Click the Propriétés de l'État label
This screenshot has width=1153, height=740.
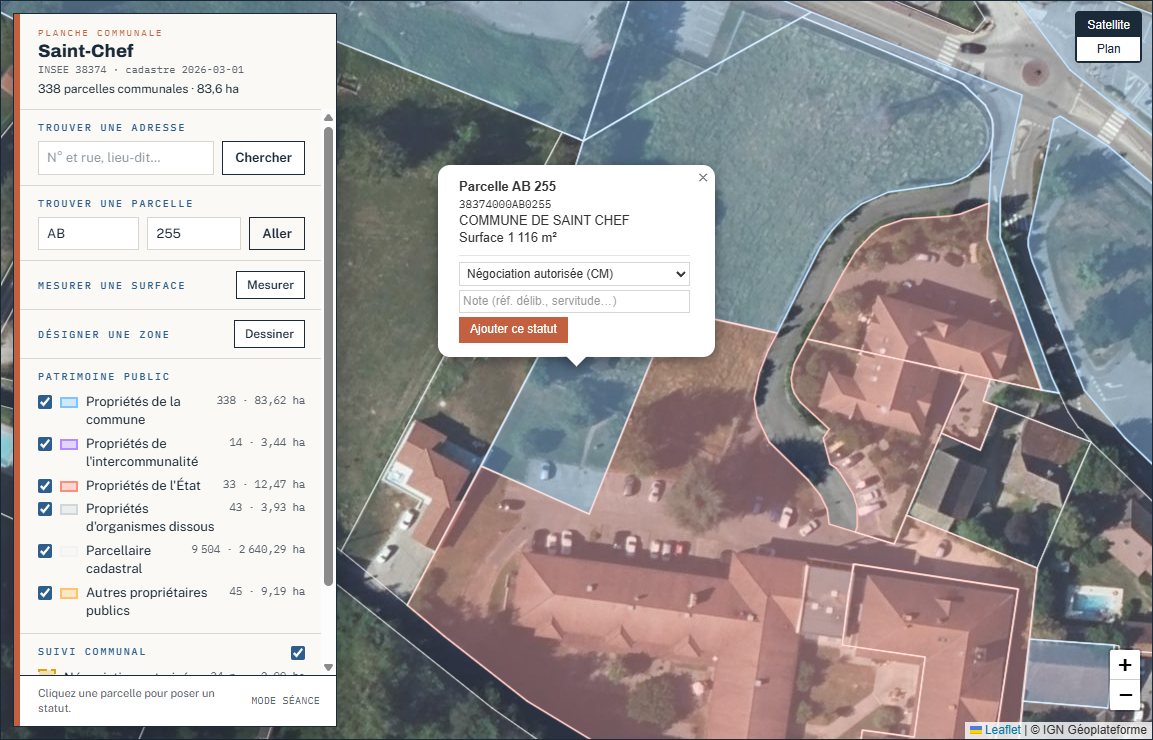pos(143,485)
